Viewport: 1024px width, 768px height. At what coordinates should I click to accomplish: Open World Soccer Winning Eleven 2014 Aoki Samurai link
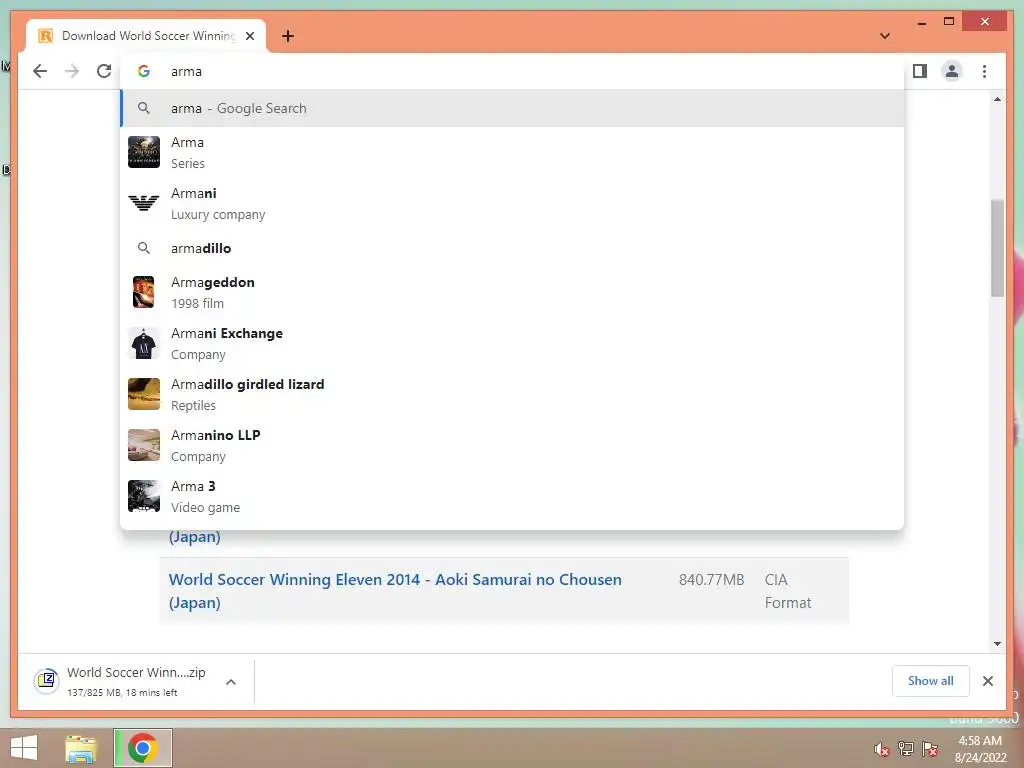pyautogui.click(x=394, y=590)
